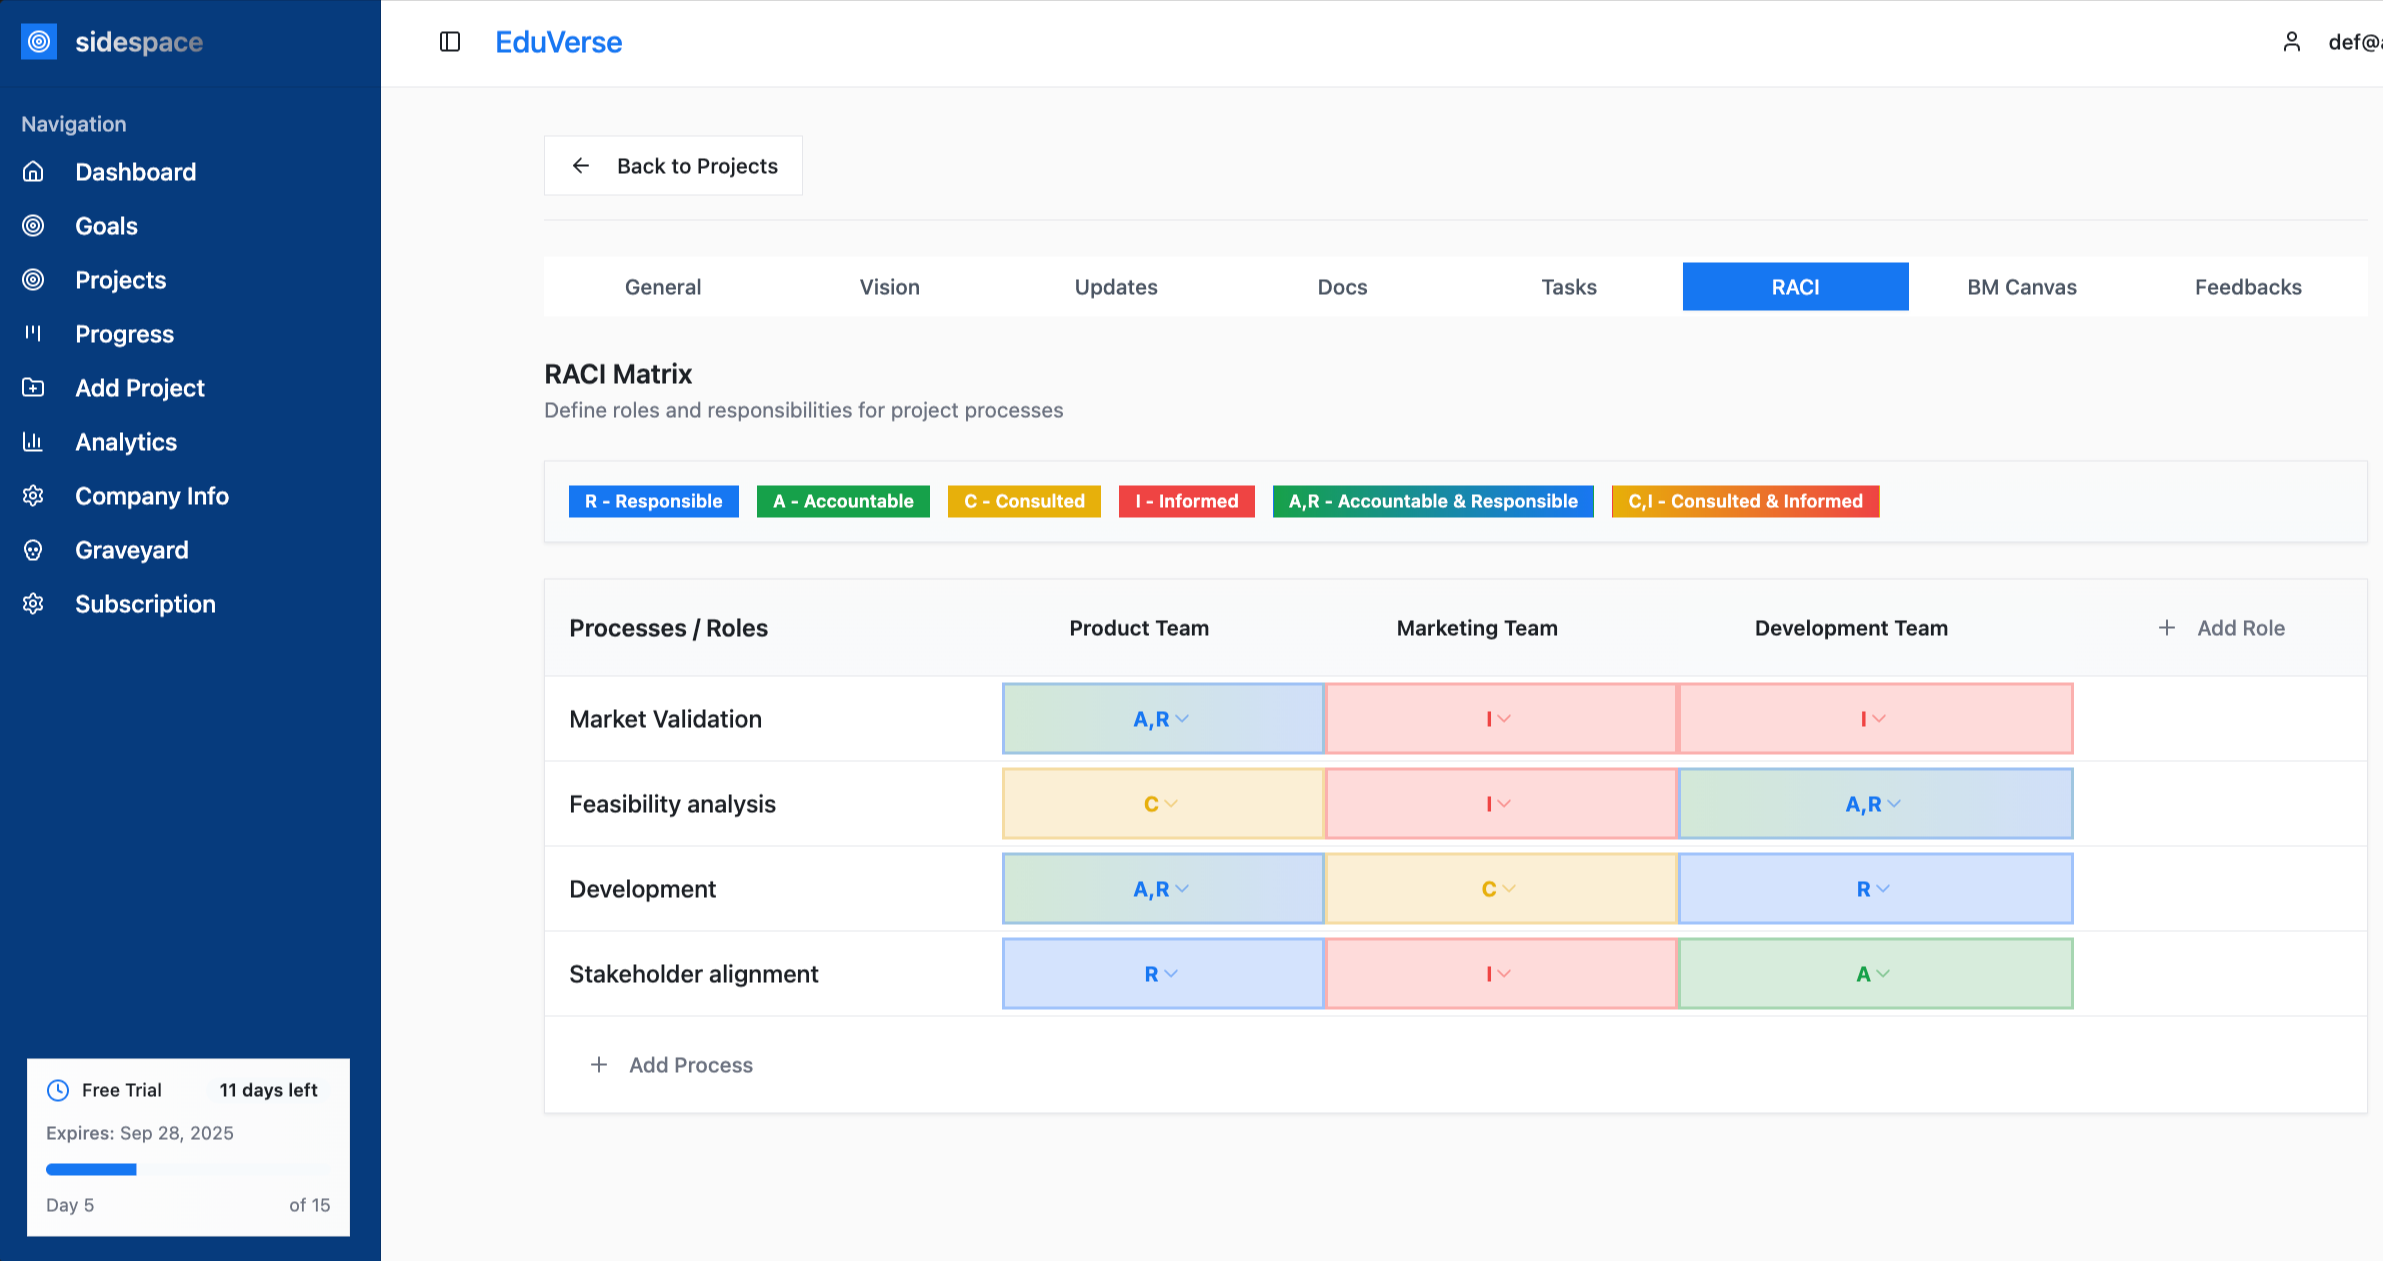Open Stakeholder alignment Development Team A dropdown
Screen dimensions: 2383x1261
point(1875,974)
